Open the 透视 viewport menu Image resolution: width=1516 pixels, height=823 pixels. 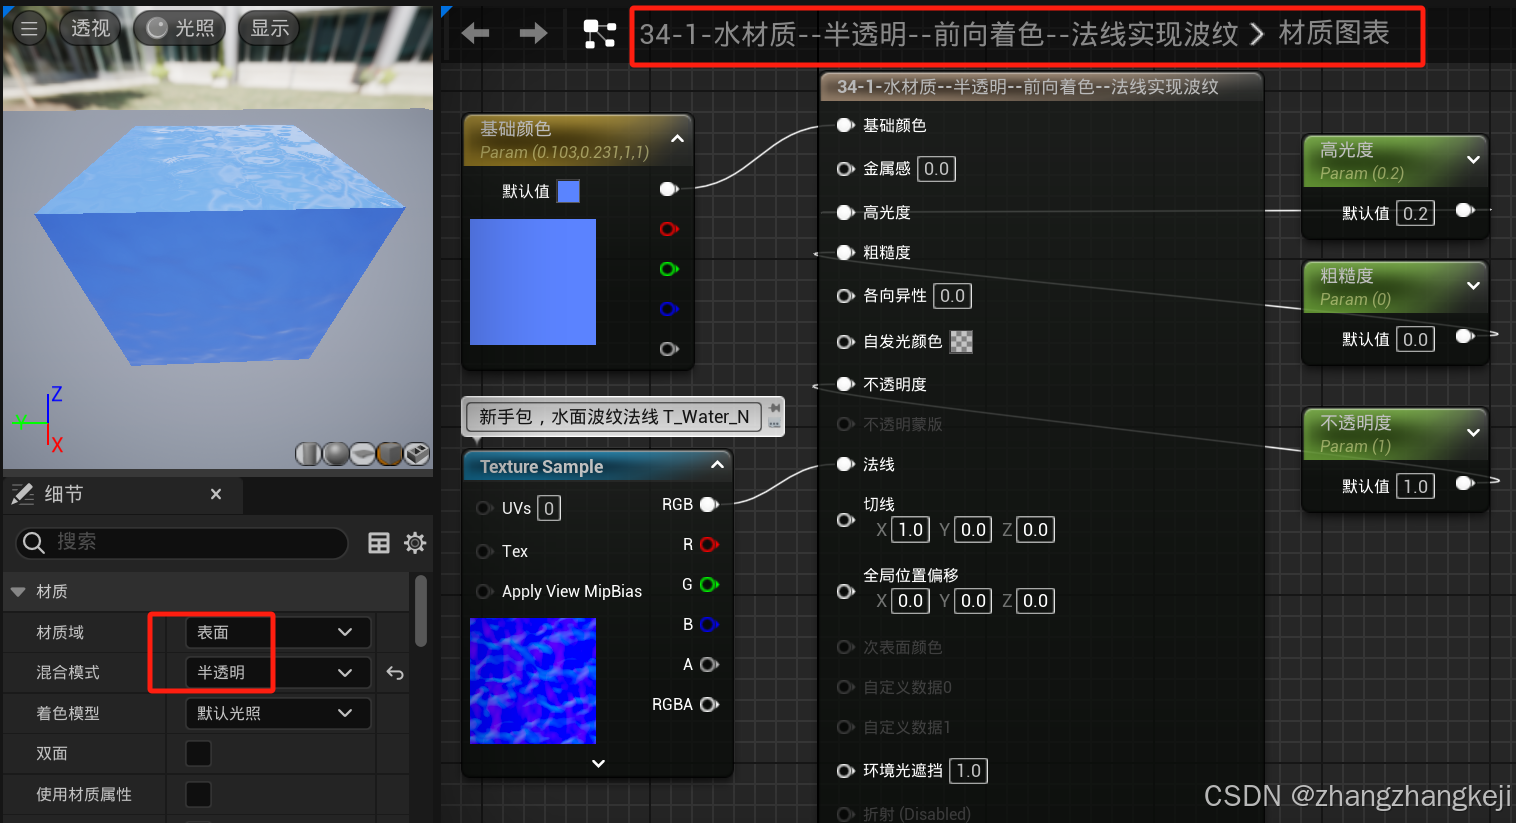coord(90,28)
